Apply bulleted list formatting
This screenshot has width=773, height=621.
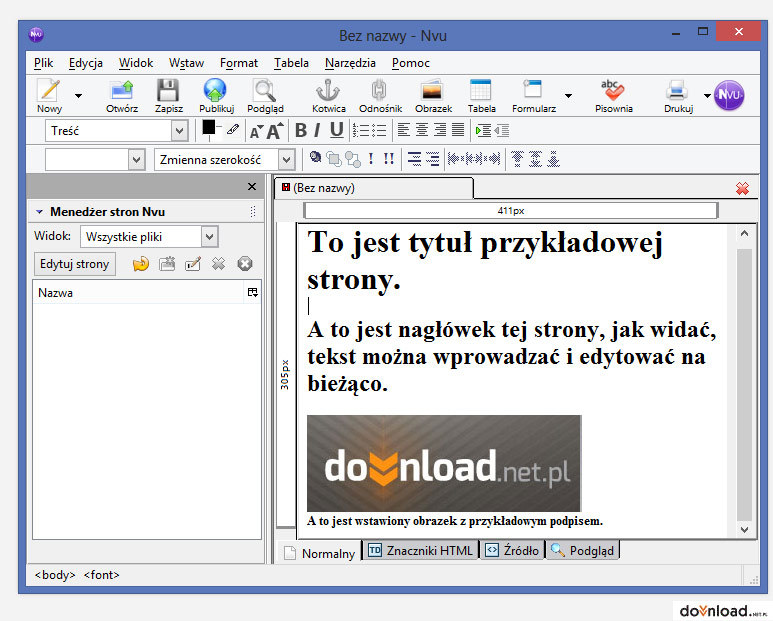(379, 130)
